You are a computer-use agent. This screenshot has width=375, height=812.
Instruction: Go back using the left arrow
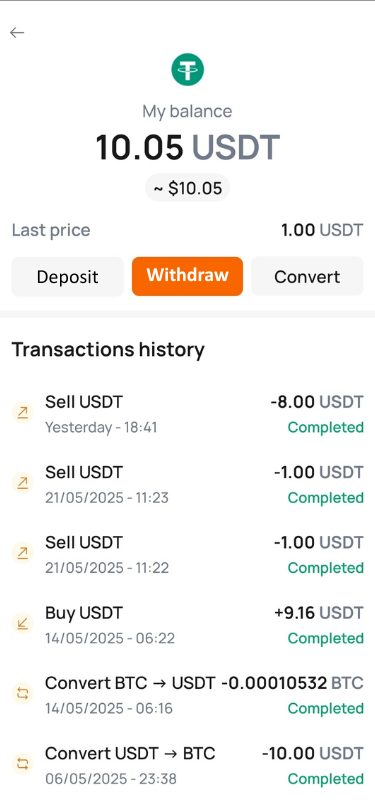pyautogui.click(x=17, y=33)
